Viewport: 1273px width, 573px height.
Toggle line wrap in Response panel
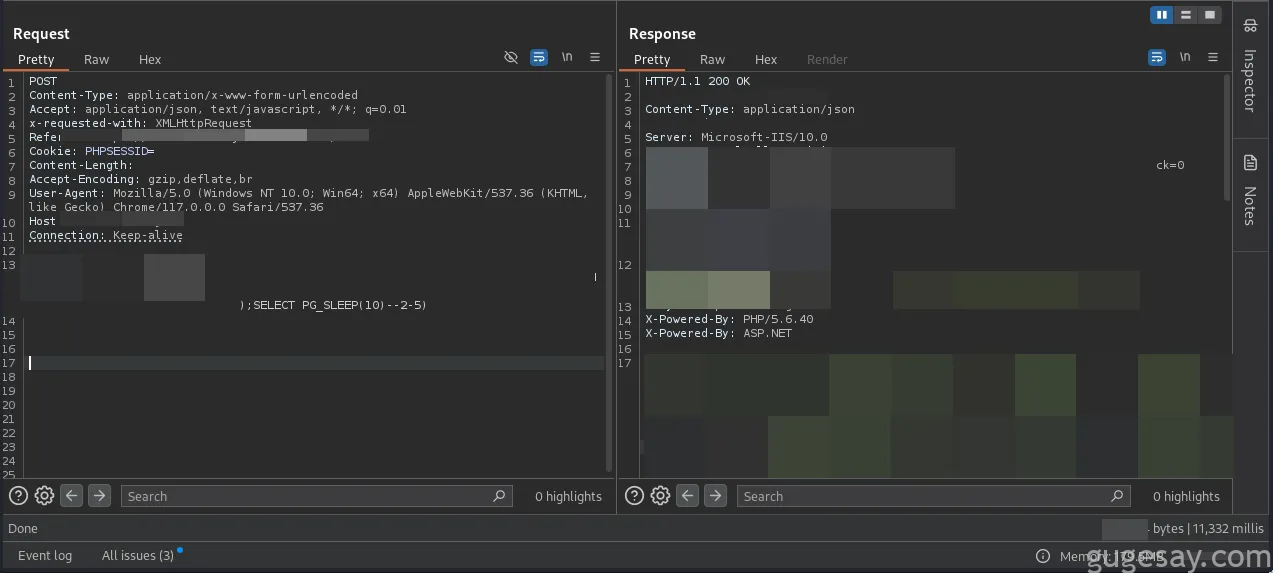1157,58
